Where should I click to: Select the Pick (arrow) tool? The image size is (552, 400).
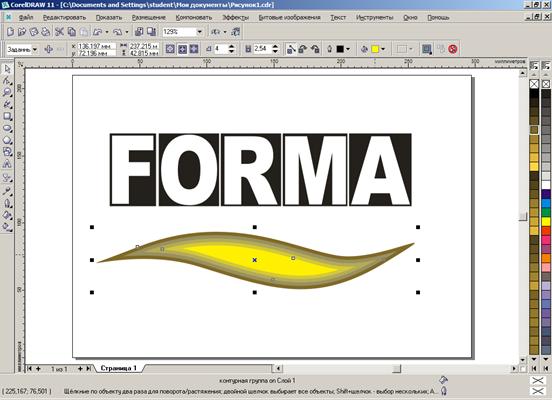(7, 69)
